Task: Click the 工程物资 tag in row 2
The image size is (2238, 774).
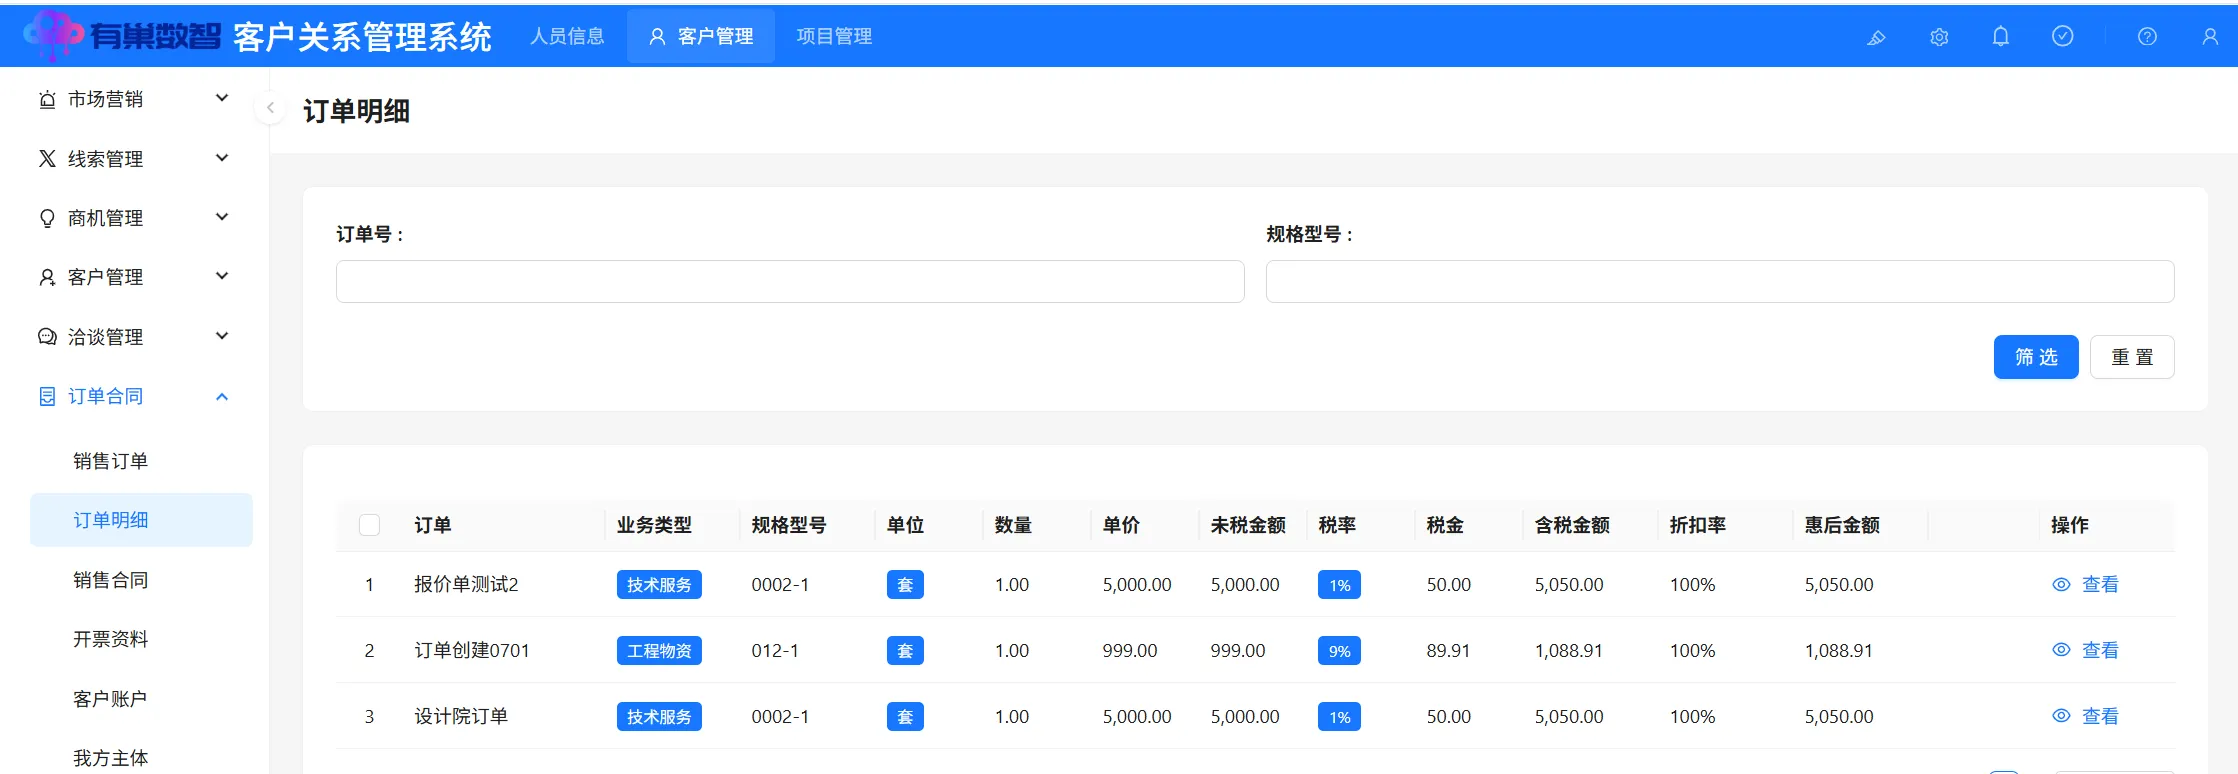Action: click(659, 651)
